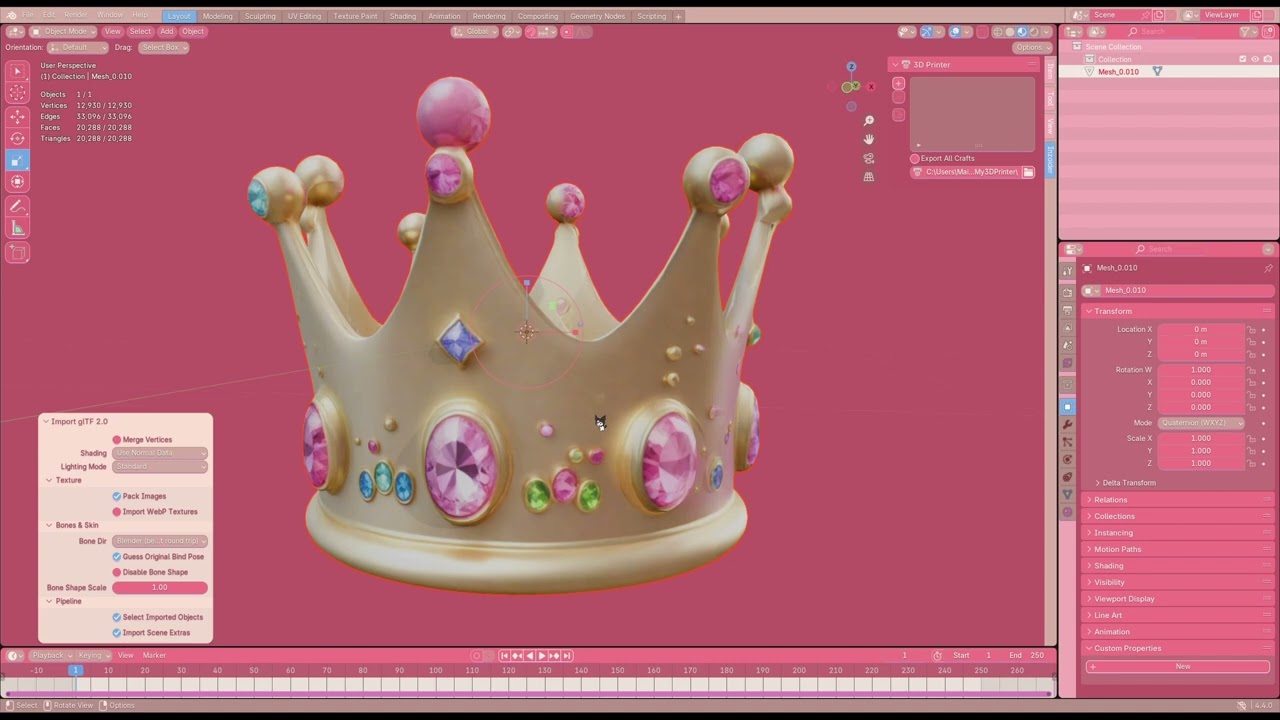This screenshot has width=1280, height=720.
Task: Click the Location X value field
Action: click(1201, 329)
